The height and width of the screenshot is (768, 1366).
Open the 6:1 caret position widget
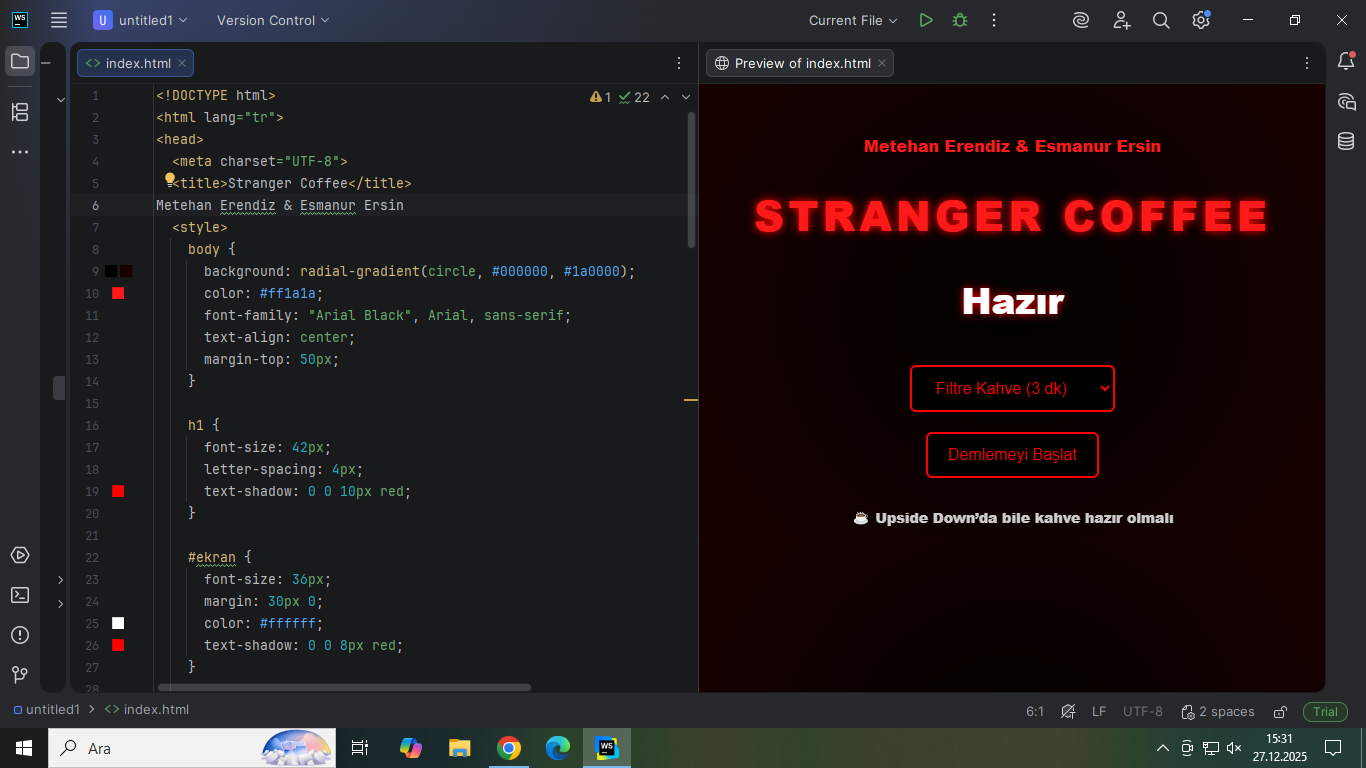(1035, 712)
